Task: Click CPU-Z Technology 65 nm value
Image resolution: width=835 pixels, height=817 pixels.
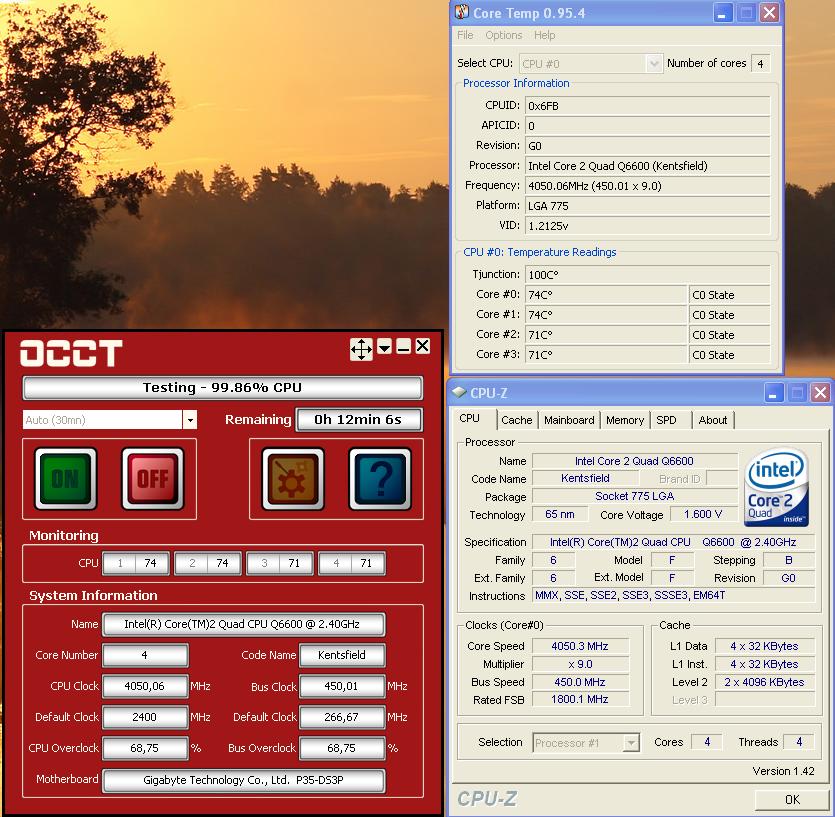Action: [x=560, y=514]
